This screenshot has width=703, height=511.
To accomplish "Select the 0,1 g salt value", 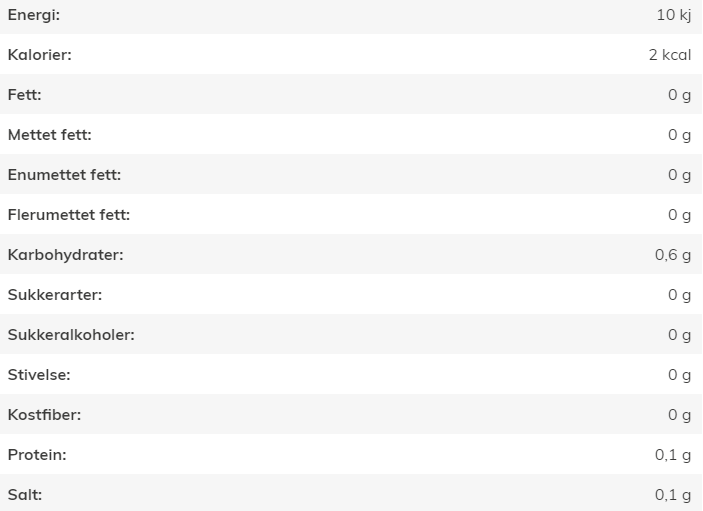I will click(673, 495).
